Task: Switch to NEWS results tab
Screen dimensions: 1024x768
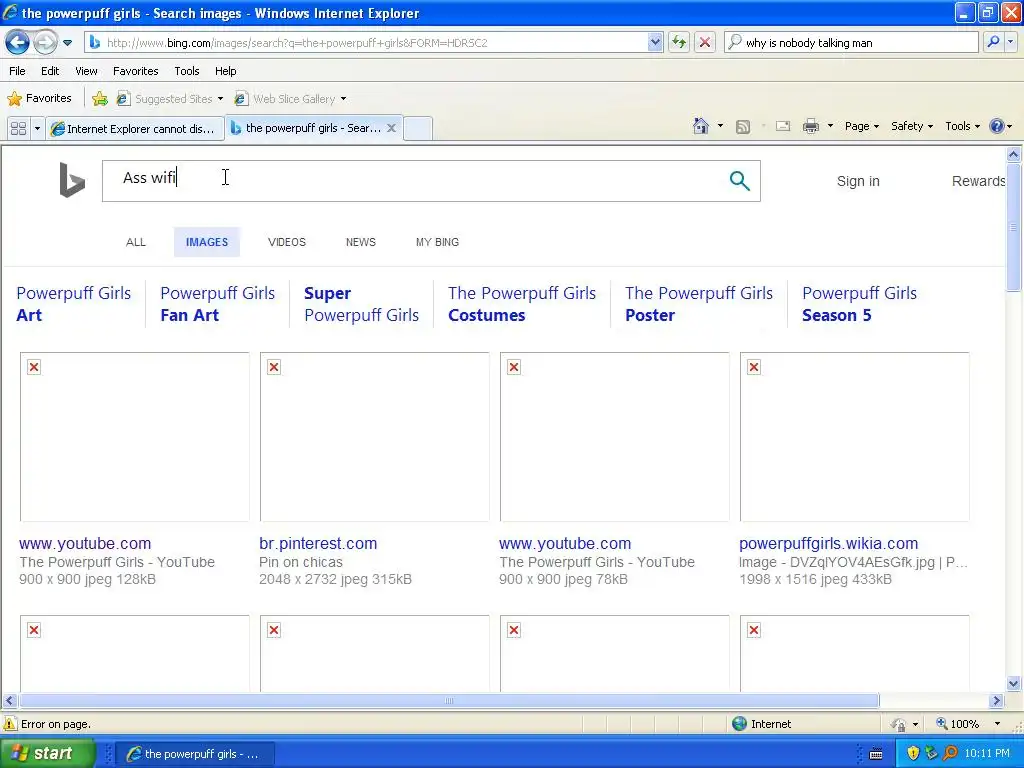Action: 360,242
